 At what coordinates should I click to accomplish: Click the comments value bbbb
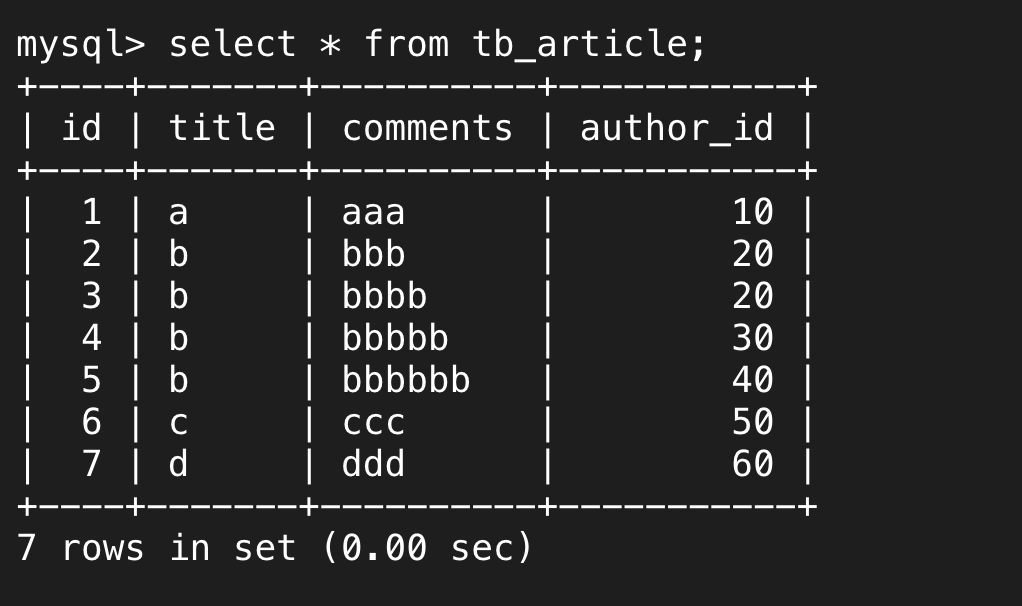(384, 296)
